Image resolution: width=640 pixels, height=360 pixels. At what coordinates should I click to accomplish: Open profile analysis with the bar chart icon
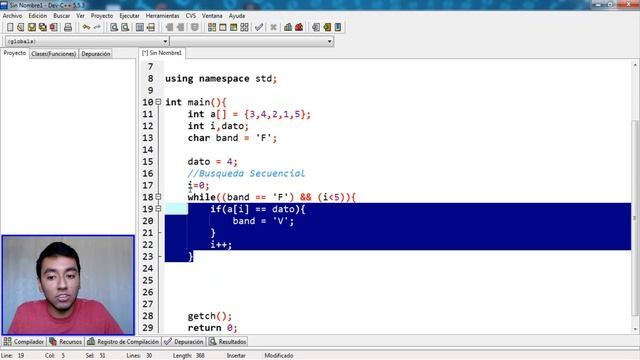(x=288, y=27)
